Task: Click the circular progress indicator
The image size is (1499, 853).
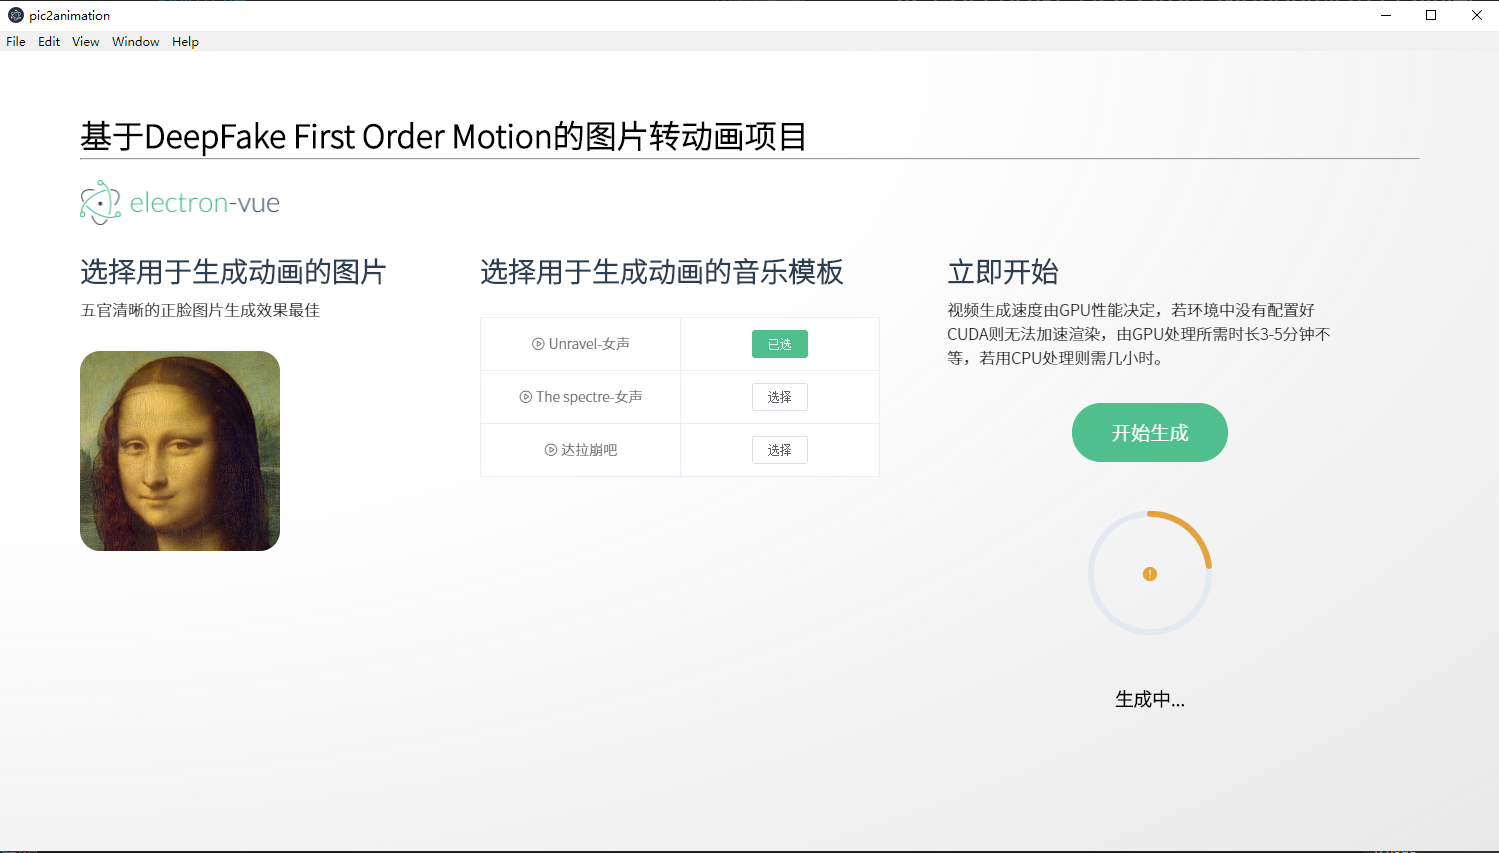Action: pyautogui.click(x=1150, y=573)
